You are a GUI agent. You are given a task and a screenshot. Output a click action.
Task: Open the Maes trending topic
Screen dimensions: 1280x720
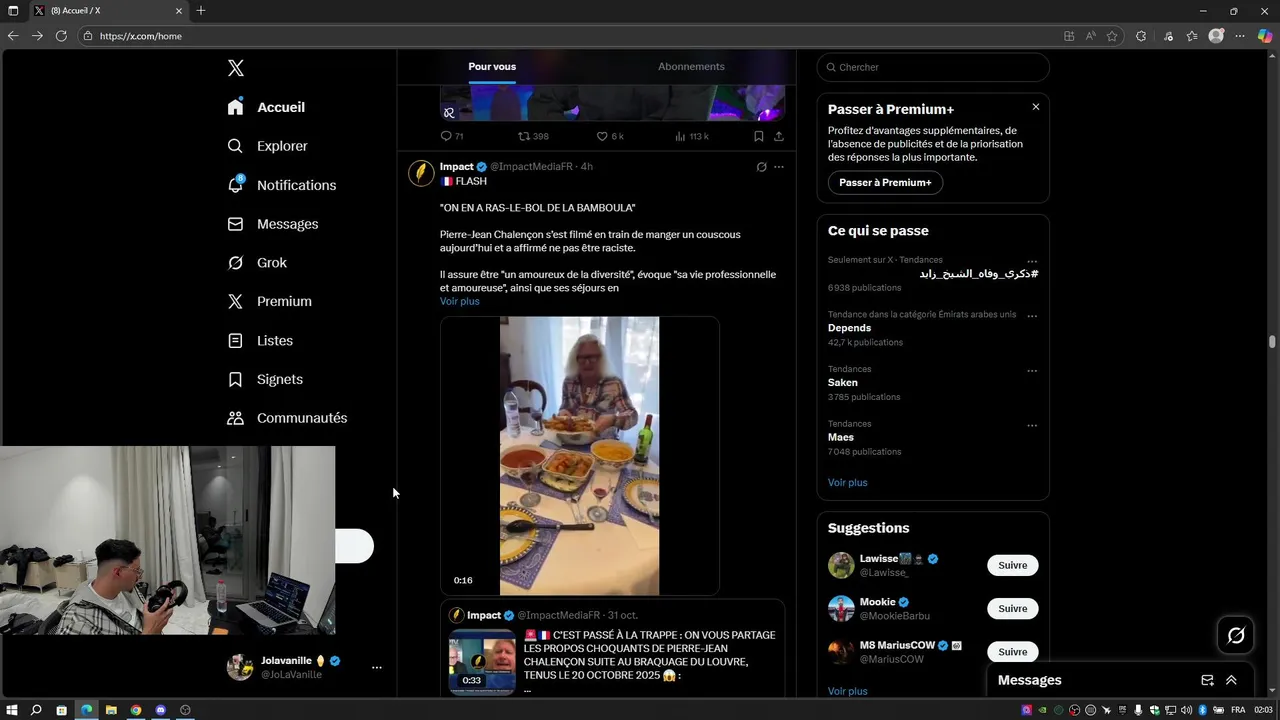[x=841, y=437]
